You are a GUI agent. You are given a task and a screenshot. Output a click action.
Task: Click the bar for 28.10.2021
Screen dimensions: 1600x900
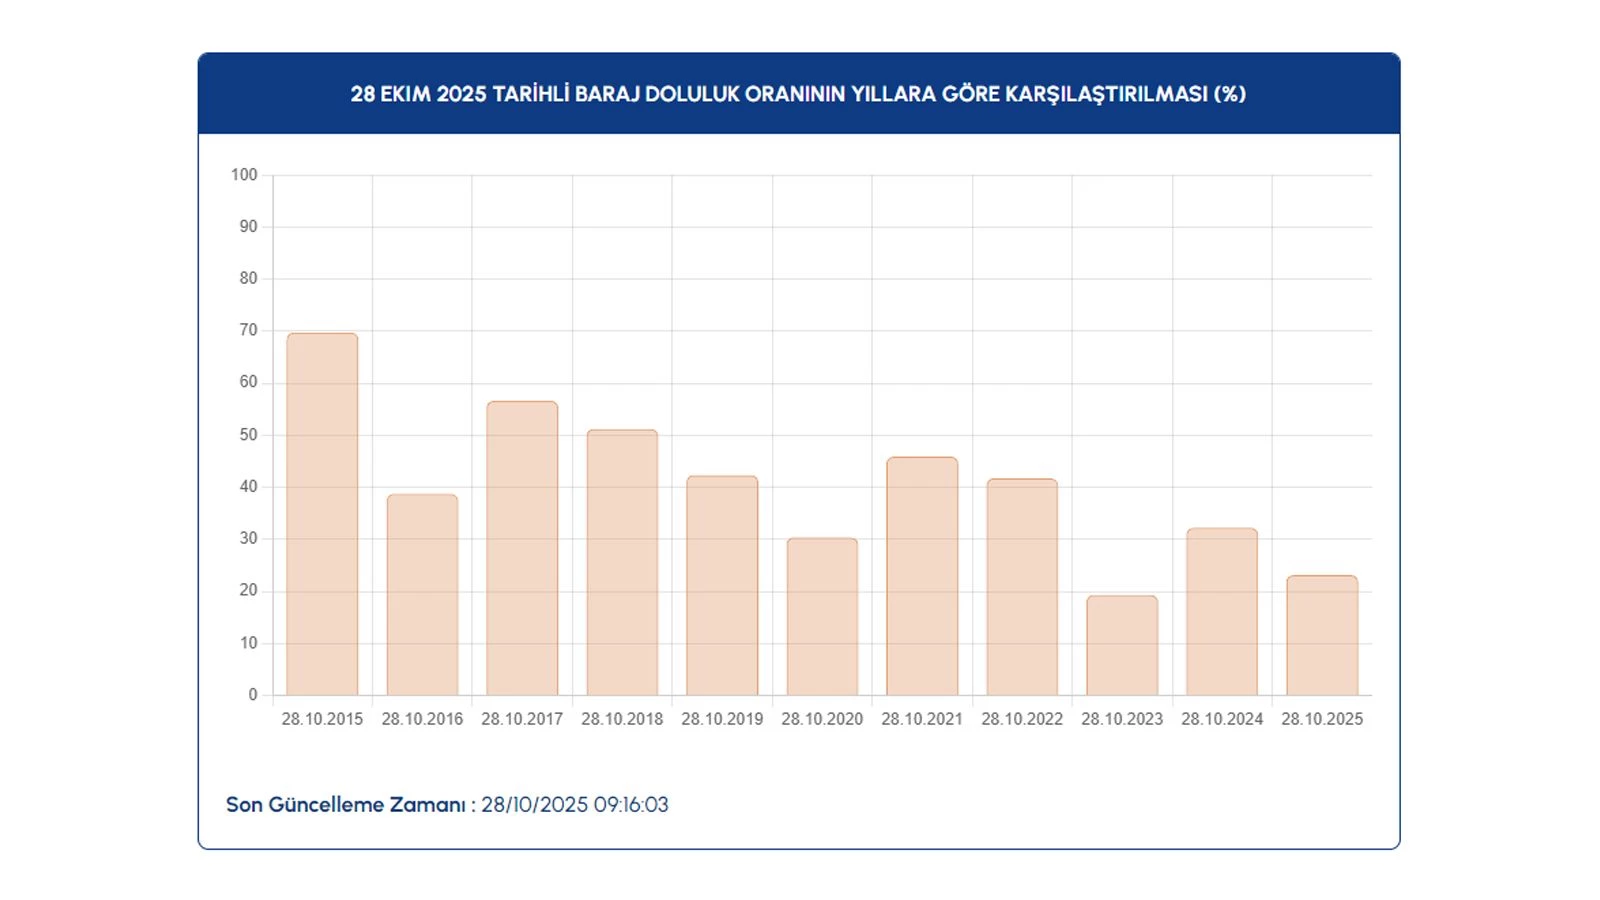[922, 576]
